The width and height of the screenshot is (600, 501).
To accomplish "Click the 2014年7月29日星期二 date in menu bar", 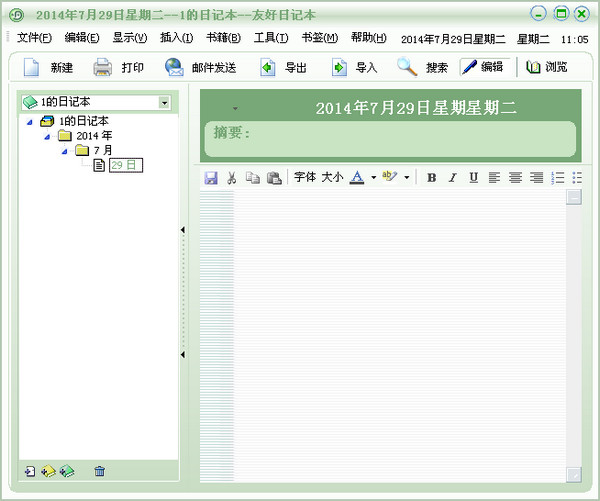I will (x=453, y=39).
